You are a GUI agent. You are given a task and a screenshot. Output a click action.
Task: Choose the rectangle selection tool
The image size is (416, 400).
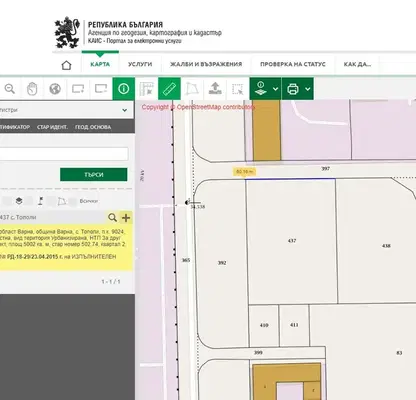click(x=238, y=89)
